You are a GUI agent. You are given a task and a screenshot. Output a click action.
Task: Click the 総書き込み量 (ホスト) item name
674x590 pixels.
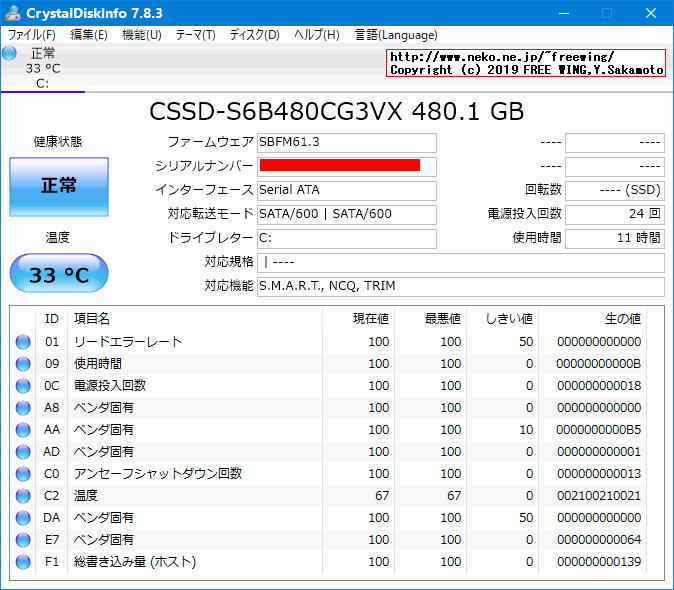pyautogui.click(x=135, y=562)
